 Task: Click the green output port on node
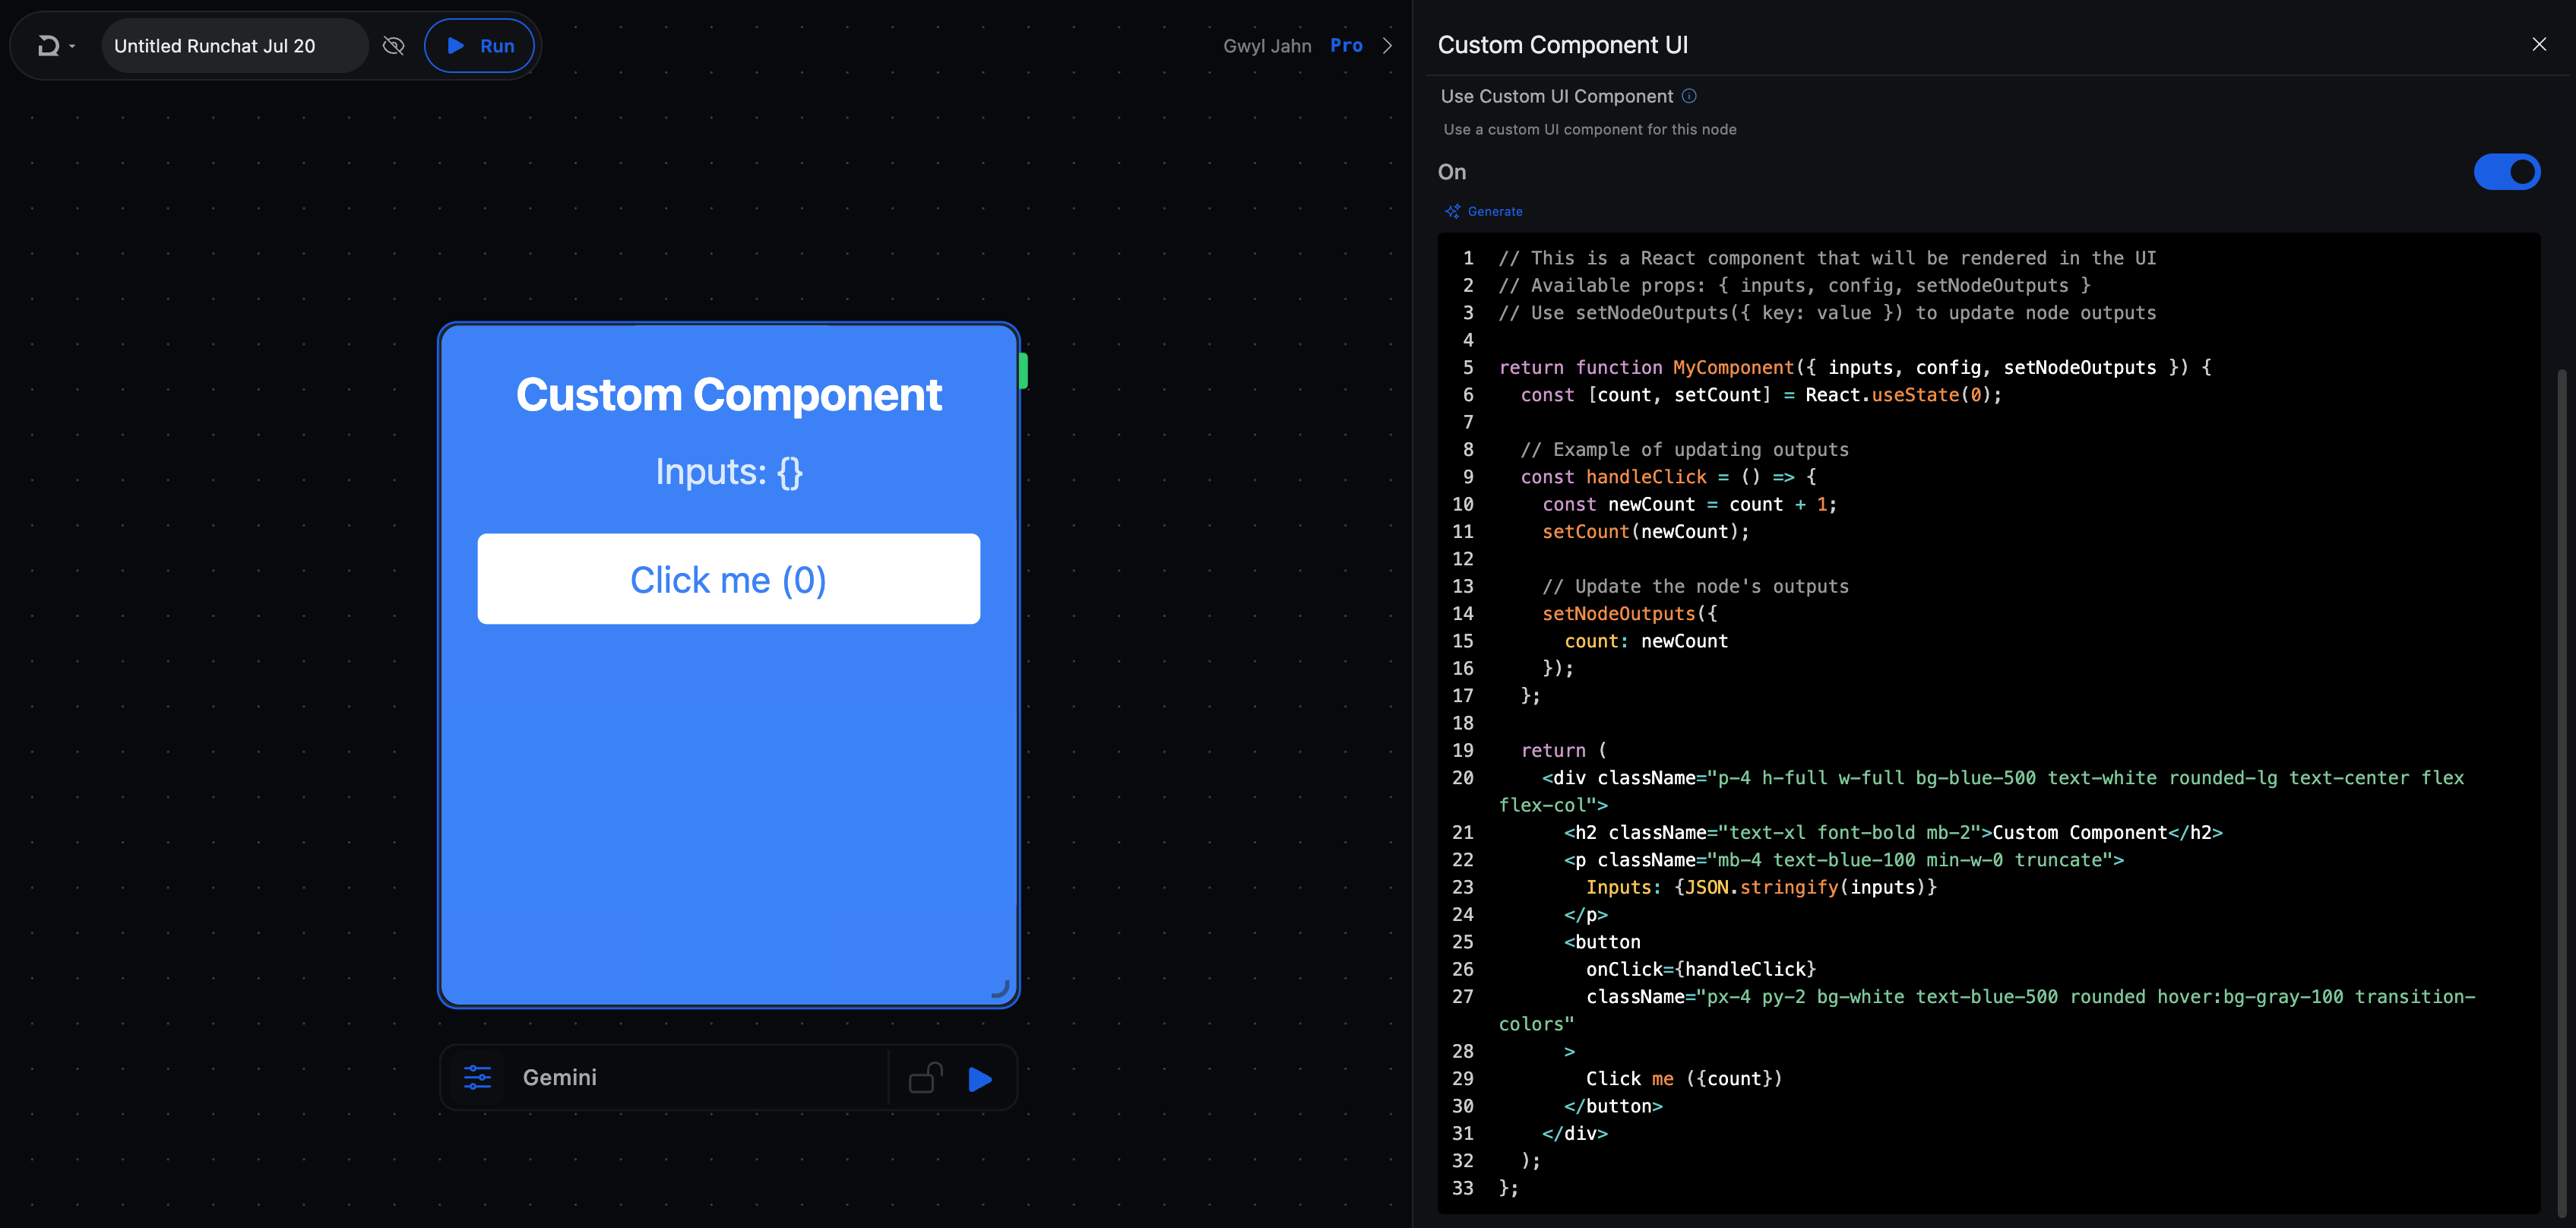coord(1023,371)
